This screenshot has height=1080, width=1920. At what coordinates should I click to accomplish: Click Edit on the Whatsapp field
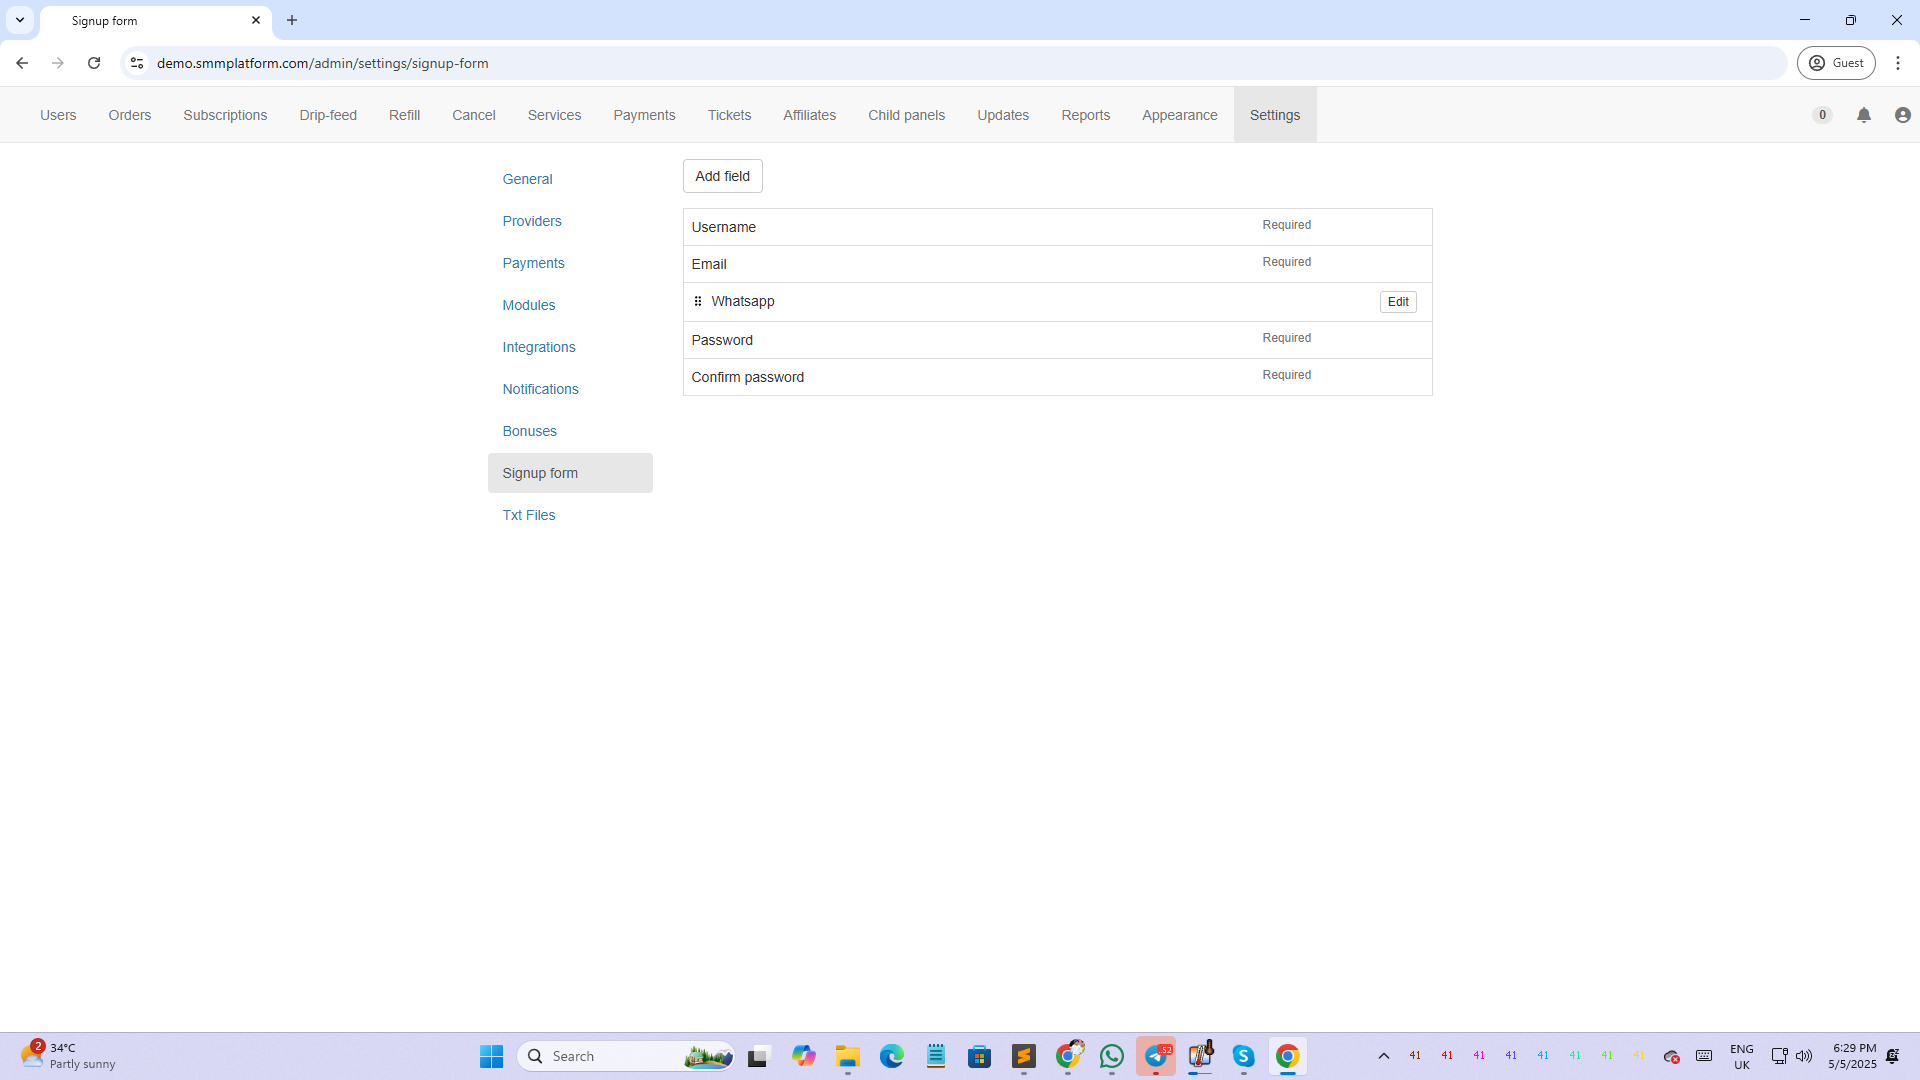1397,302
